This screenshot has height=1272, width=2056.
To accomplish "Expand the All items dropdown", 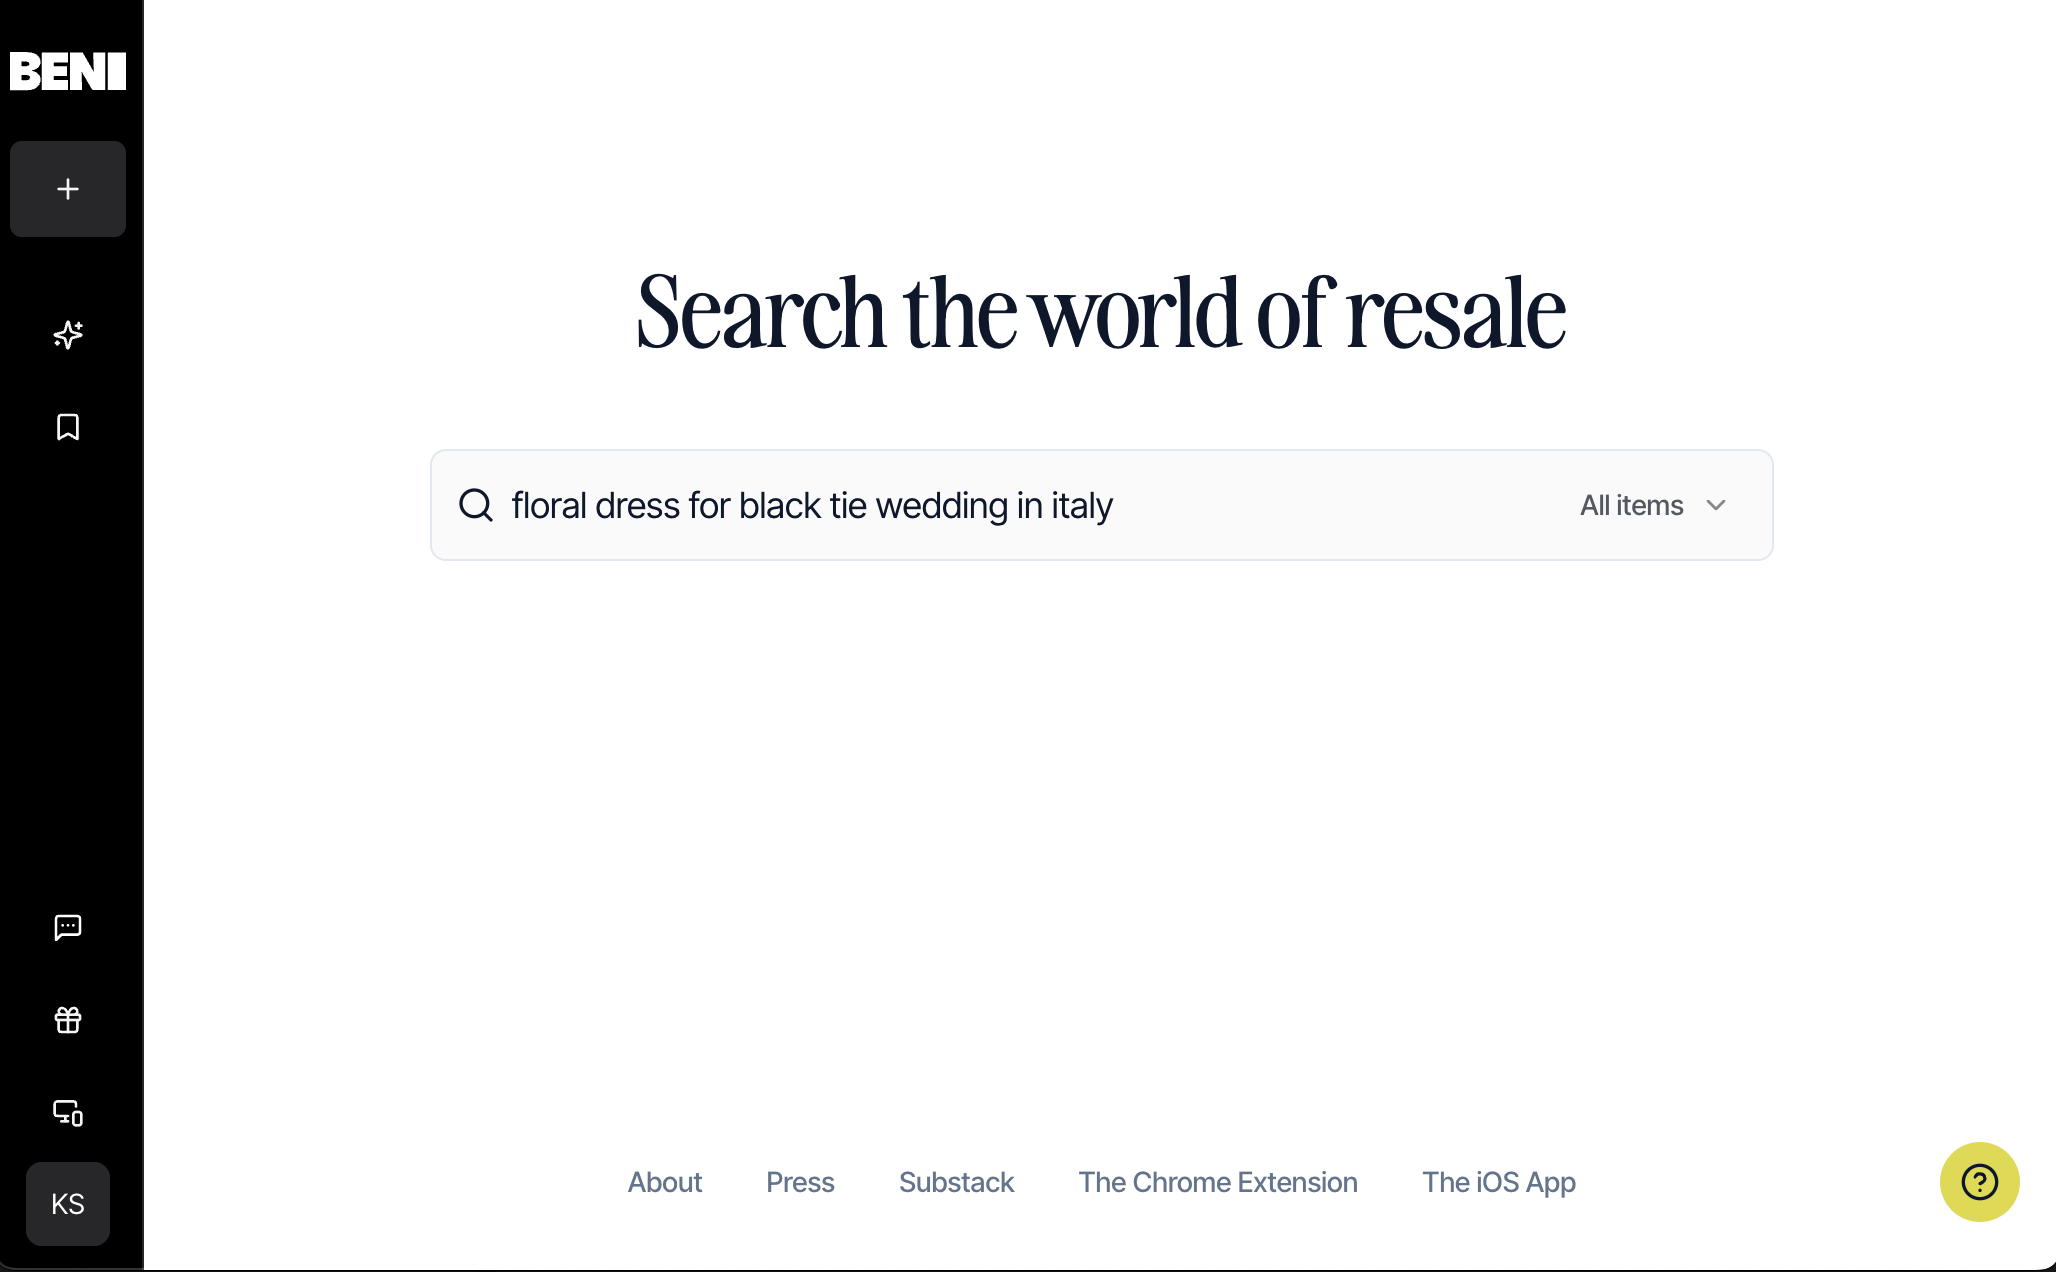I will click(x=1652, y=505).
